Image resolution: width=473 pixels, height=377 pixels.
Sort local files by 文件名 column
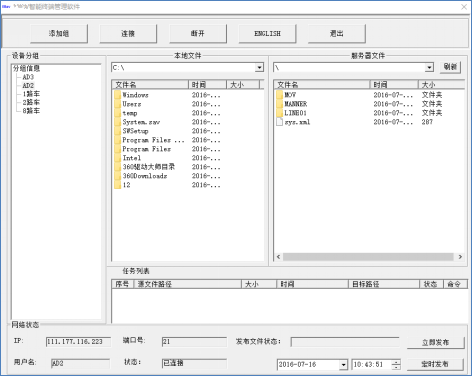click(150, 85)
